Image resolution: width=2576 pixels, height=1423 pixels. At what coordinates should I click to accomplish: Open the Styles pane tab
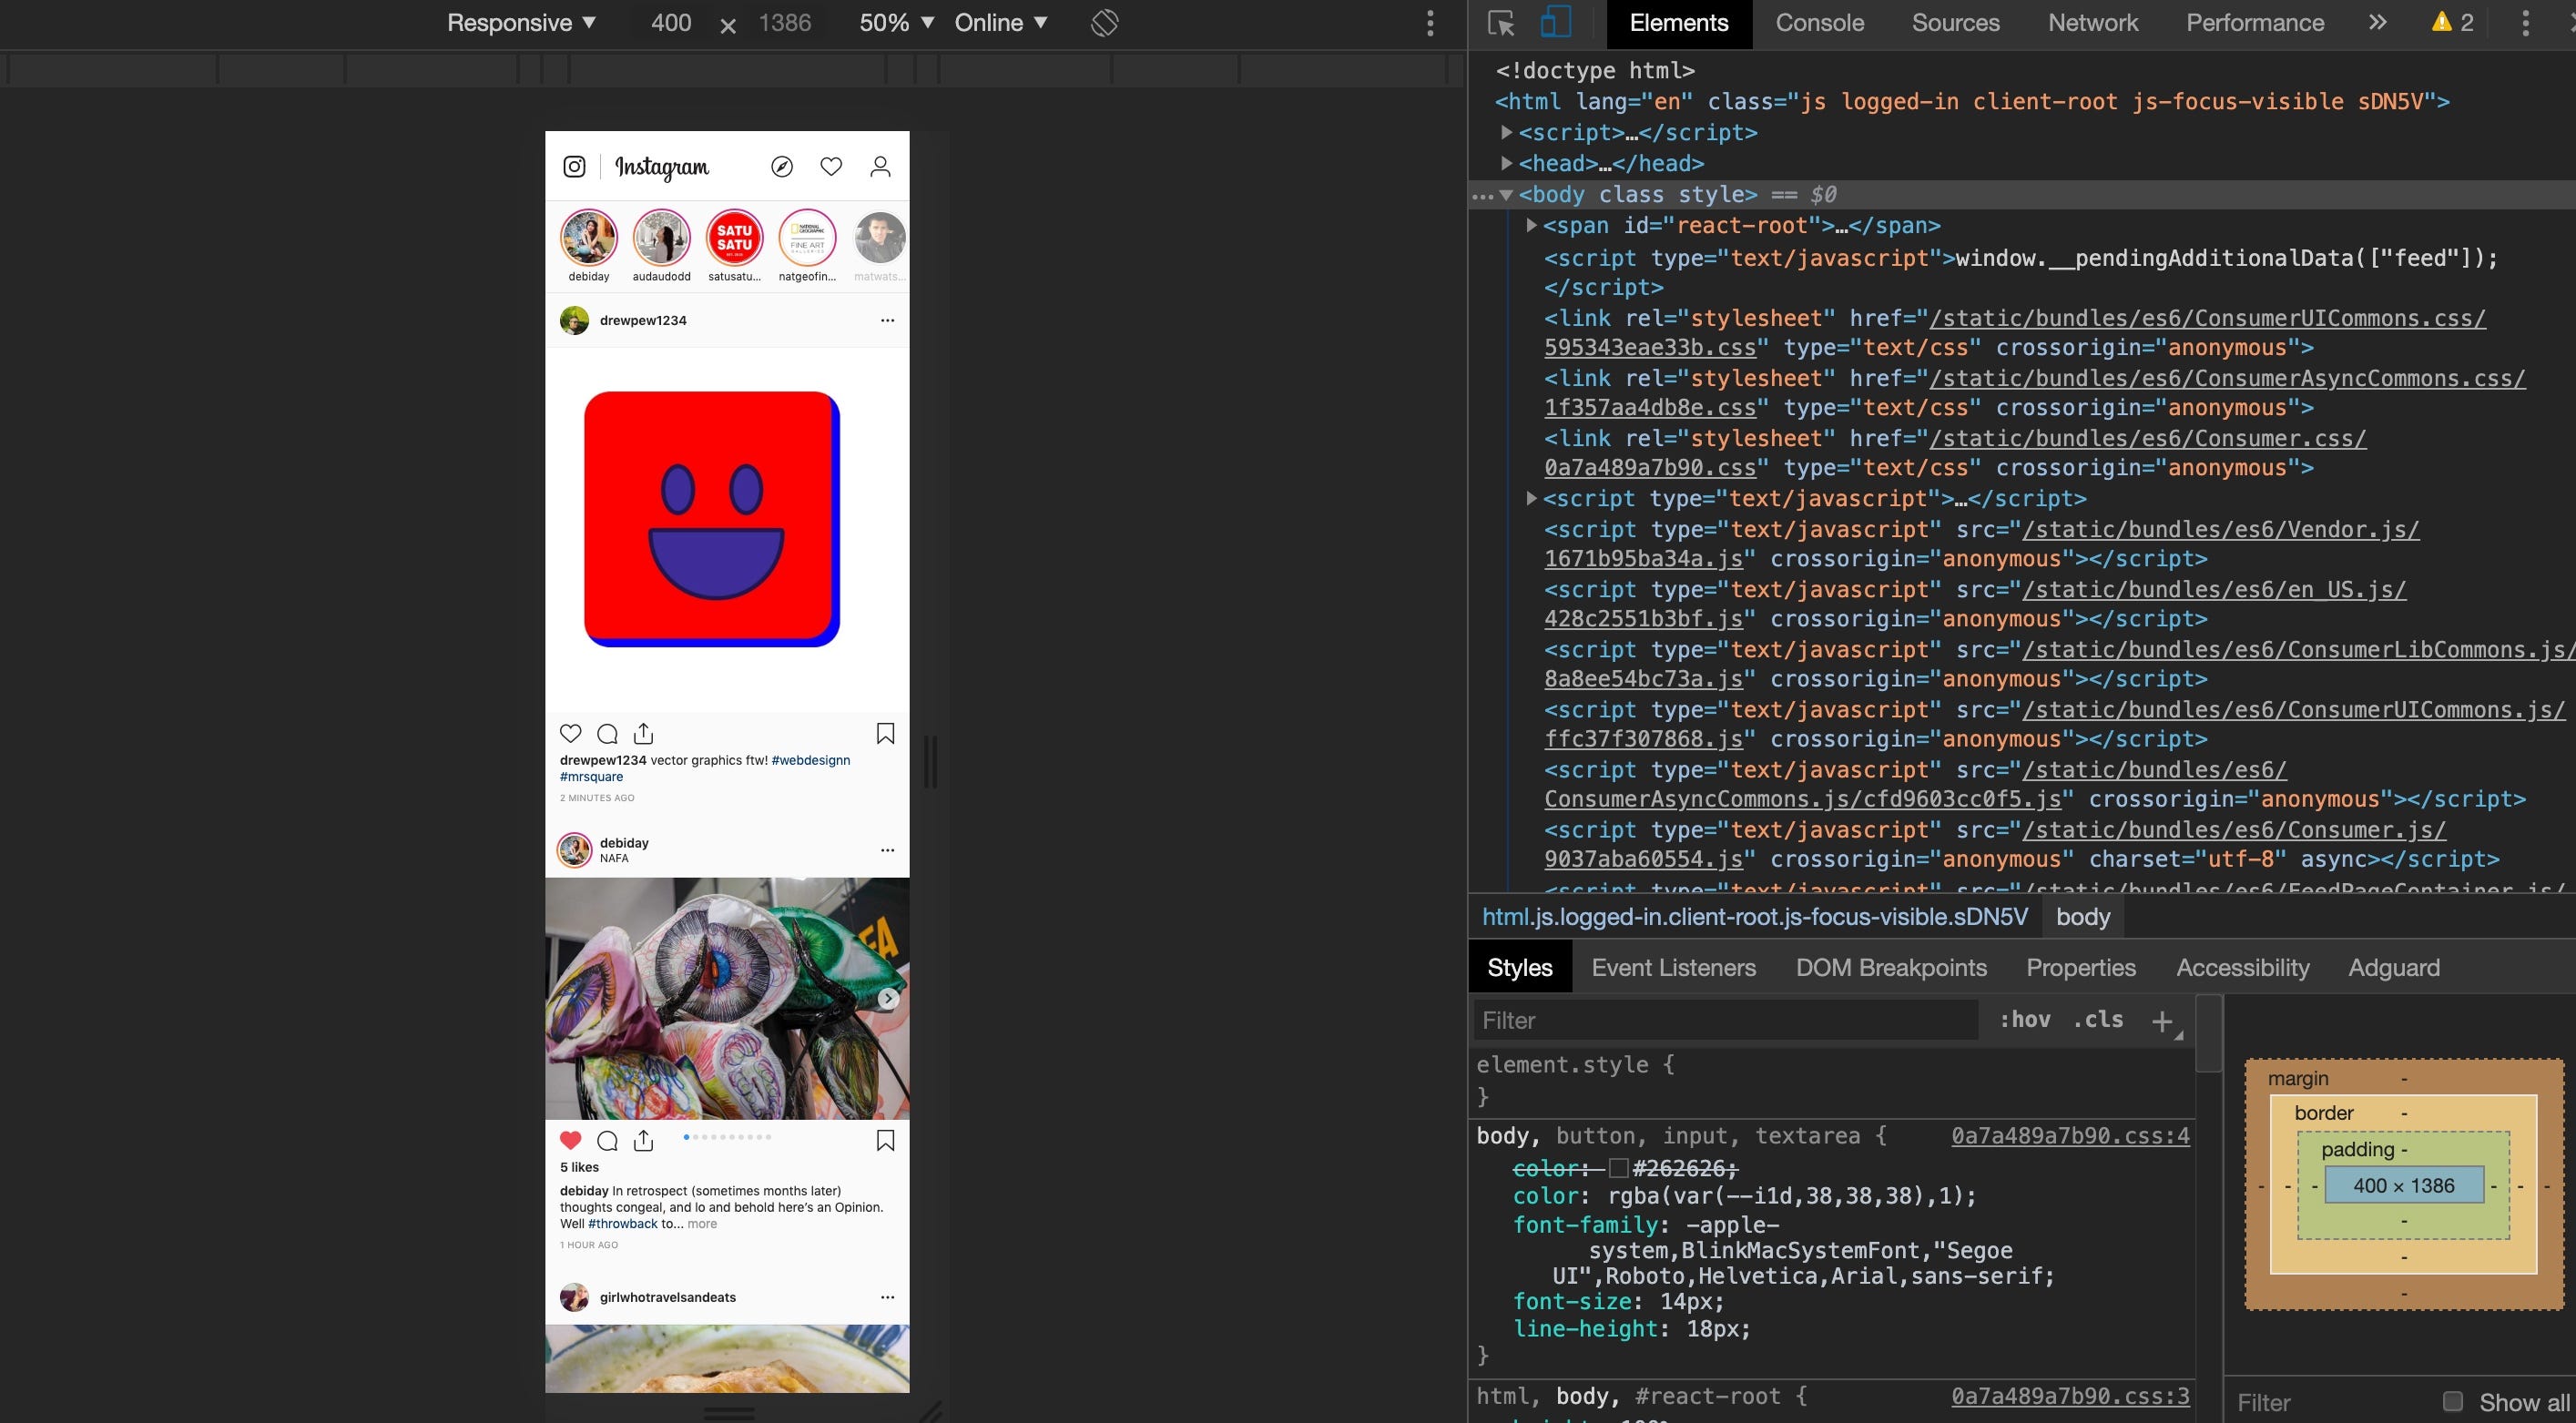[1520, 967]
